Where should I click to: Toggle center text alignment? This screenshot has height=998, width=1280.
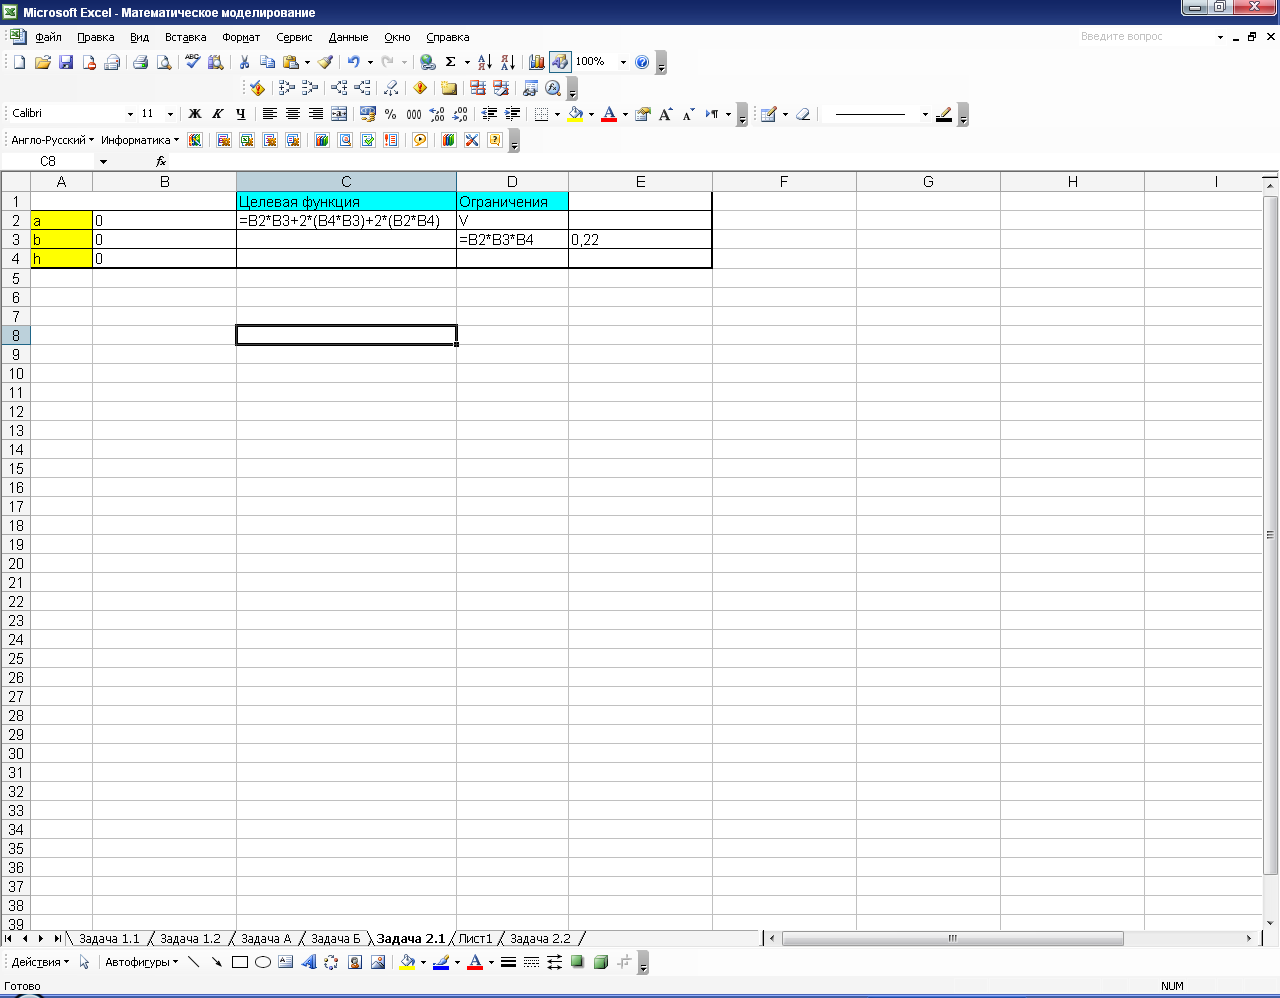pos(293,114)
